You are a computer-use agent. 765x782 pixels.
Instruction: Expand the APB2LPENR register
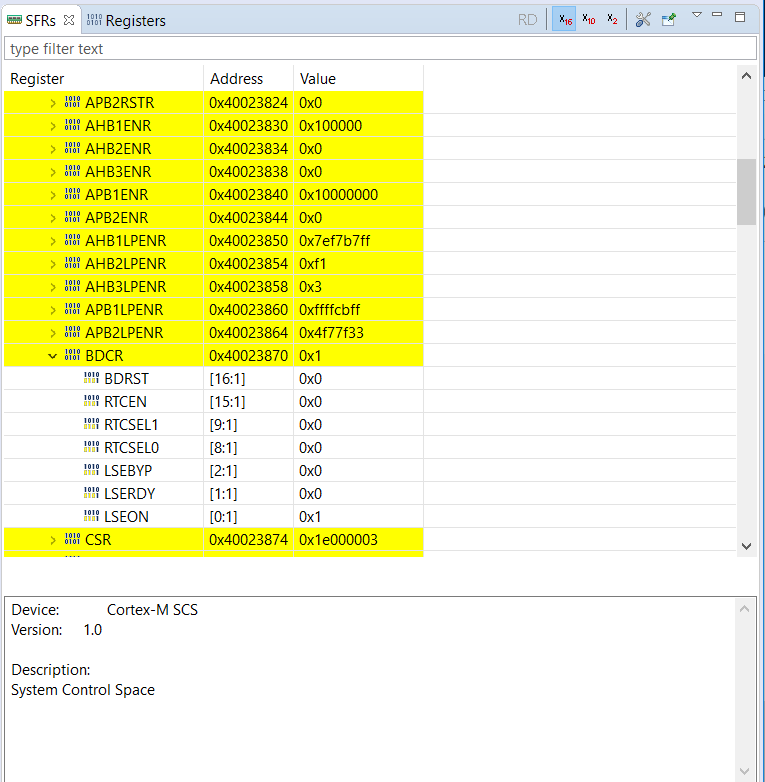point(53,333)
